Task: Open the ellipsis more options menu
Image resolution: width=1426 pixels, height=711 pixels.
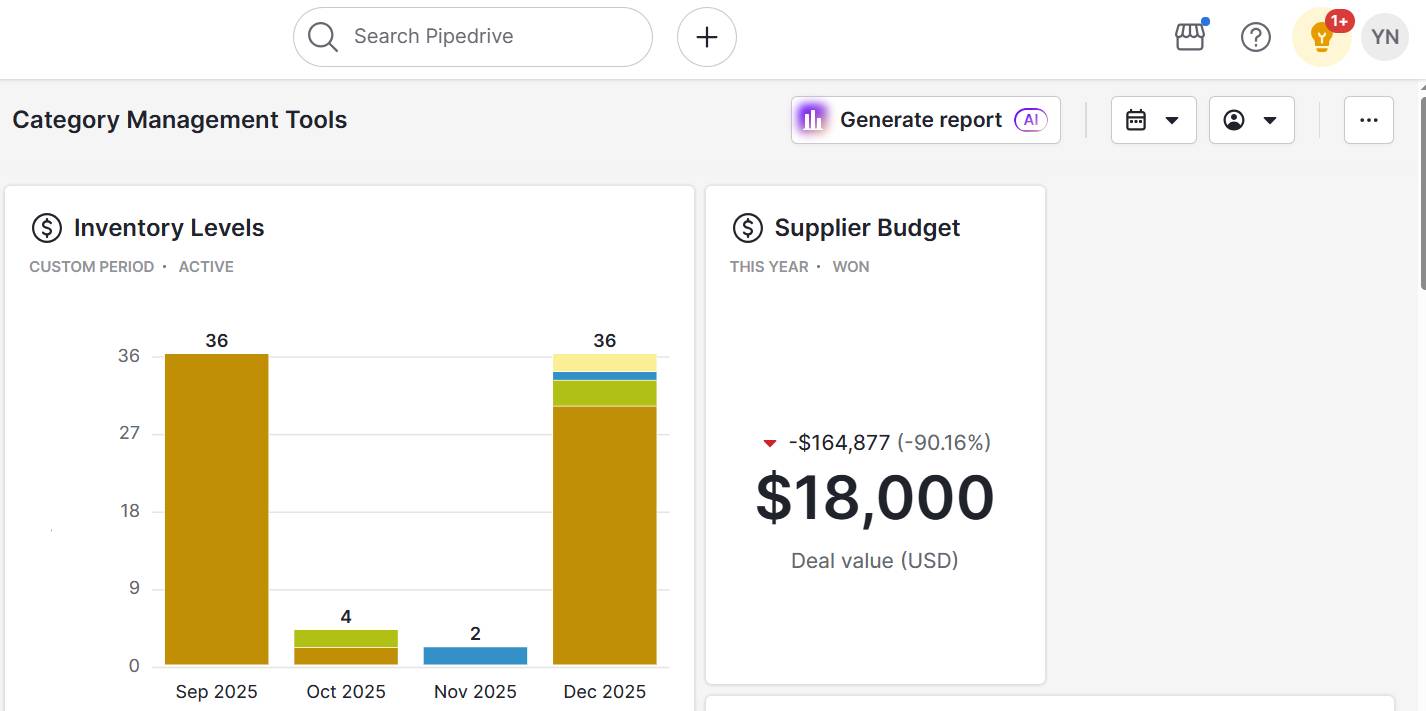Action: click(x=1368, y=119)
